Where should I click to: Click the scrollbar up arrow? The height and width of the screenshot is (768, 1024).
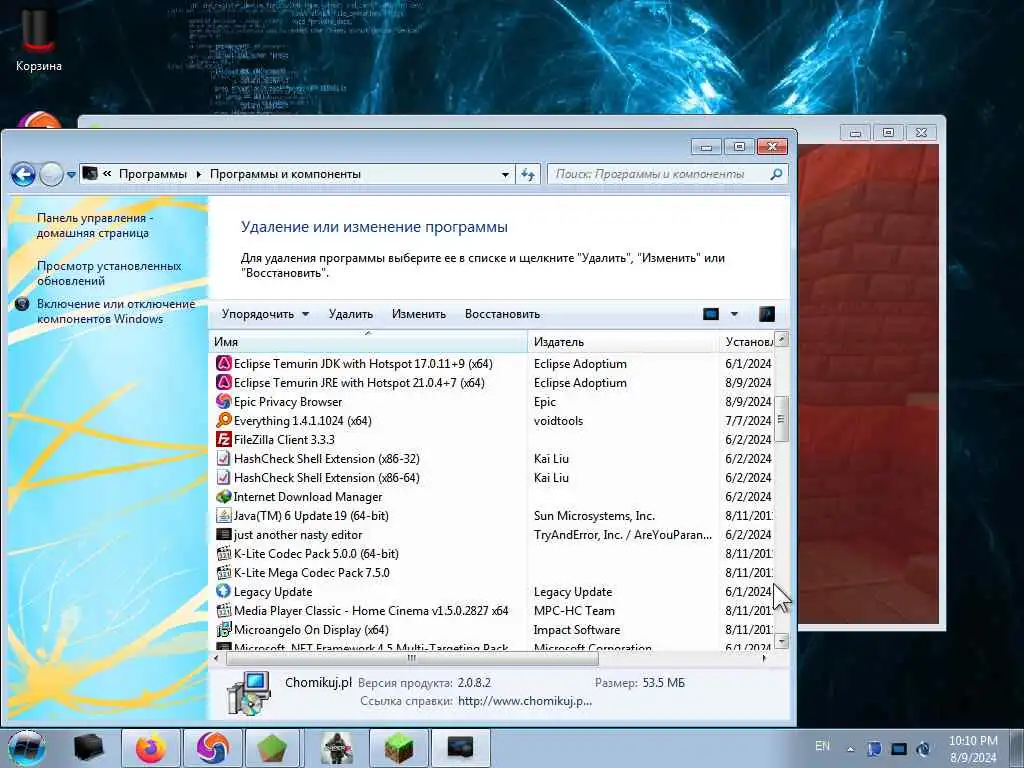(781, 340)
